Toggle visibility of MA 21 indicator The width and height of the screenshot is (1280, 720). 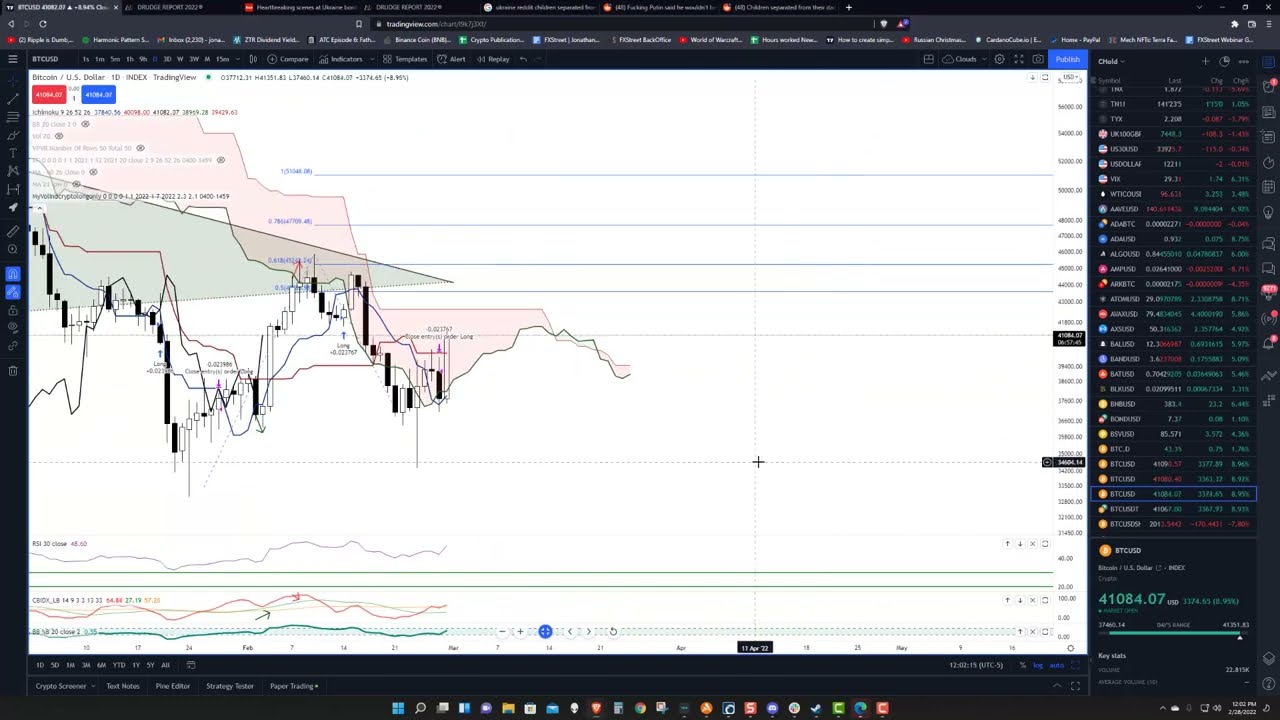click(76, 184)
